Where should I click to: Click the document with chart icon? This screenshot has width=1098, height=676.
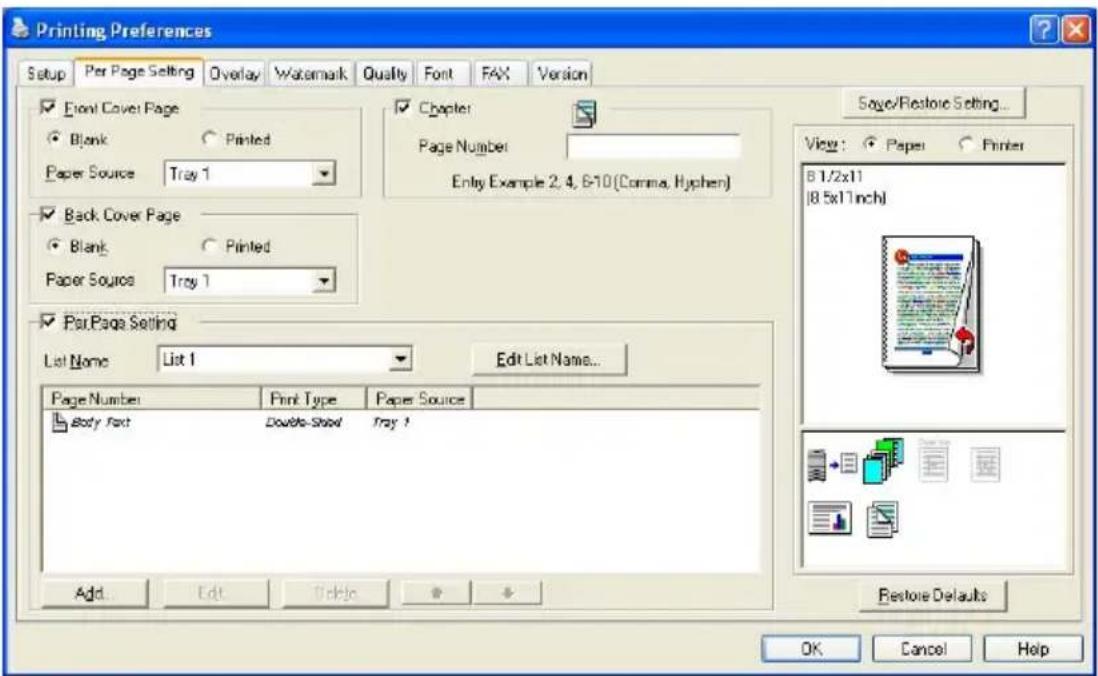pyautogui.click(x=830, y=518)
